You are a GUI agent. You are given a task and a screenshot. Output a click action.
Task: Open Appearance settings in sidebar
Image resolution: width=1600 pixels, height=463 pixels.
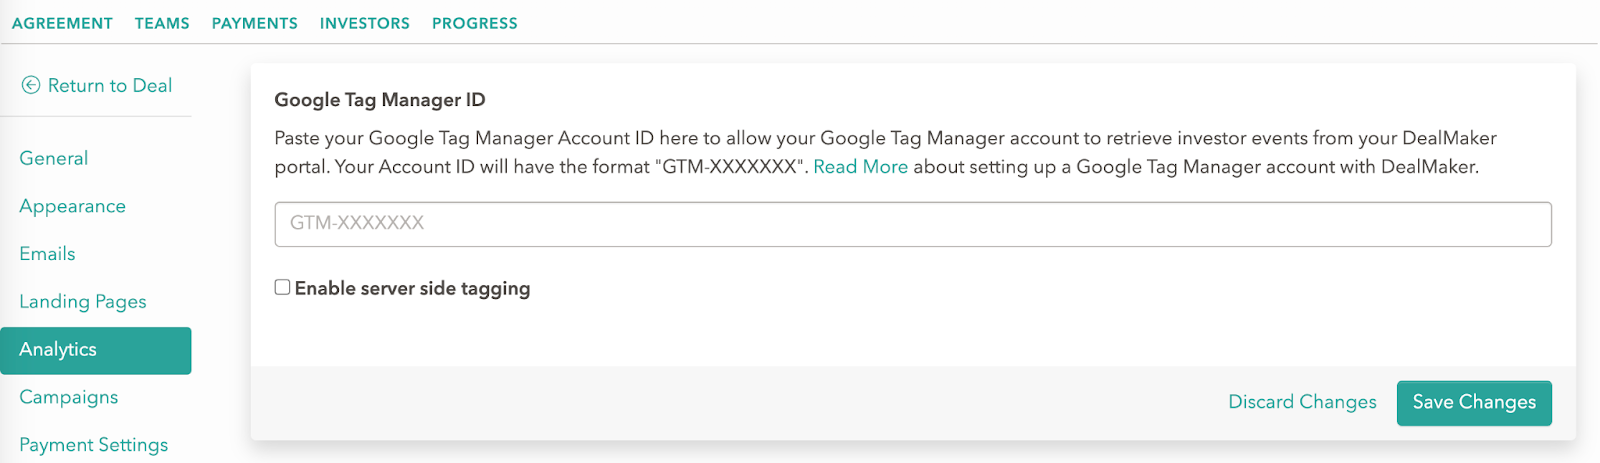73,206
